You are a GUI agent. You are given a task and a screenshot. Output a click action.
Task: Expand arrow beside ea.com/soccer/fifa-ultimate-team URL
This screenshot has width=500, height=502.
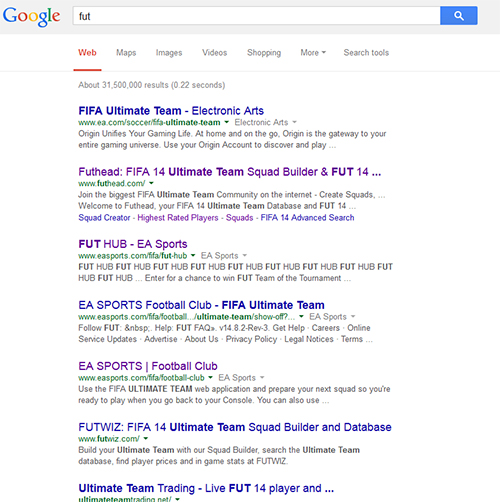[x=227, y=122]
